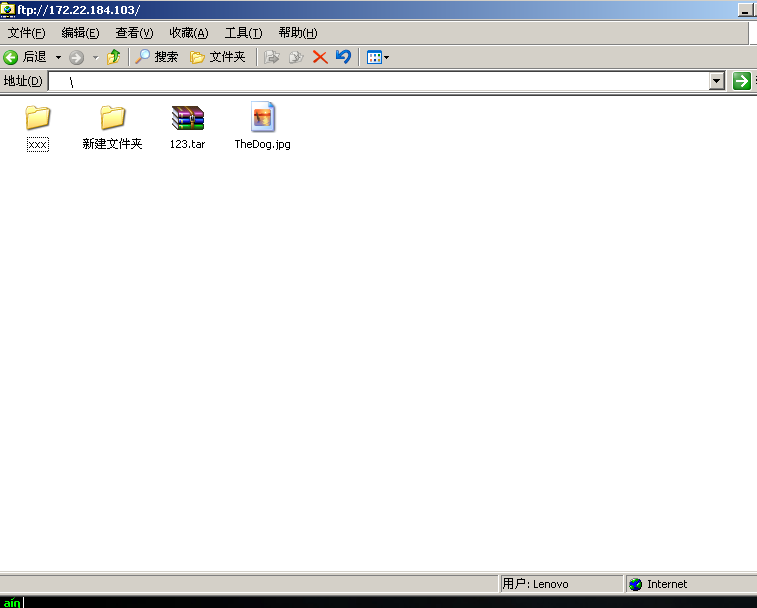
Task: Click inside the address bar field
Action: (379, 81)
